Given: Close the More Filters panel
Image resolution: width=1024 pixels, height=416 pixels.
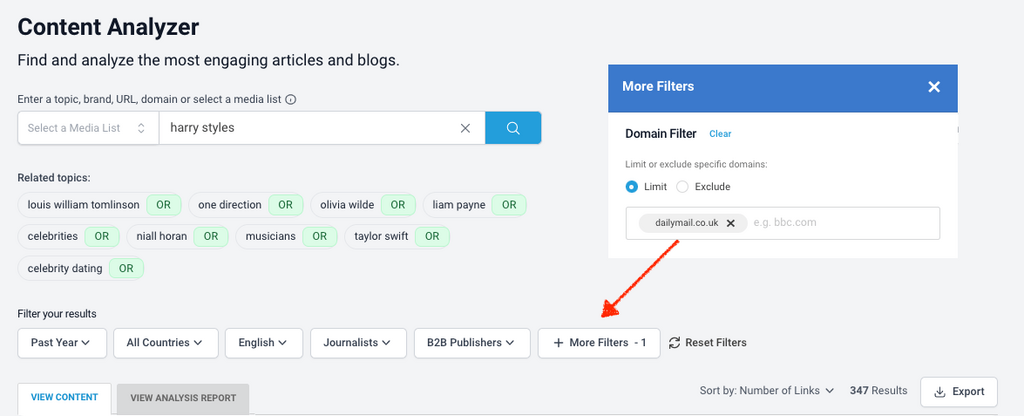Looking at the screenshot, I should [x=934, y=87].
